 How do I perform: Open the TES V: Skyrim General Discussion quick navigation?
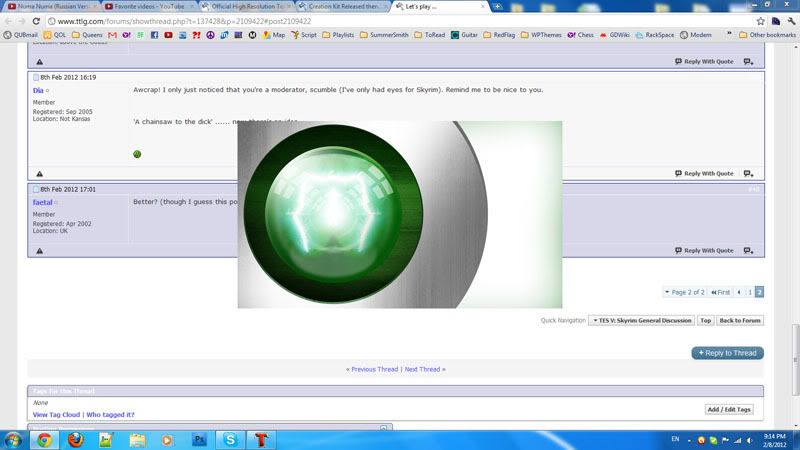click(641, 320)
